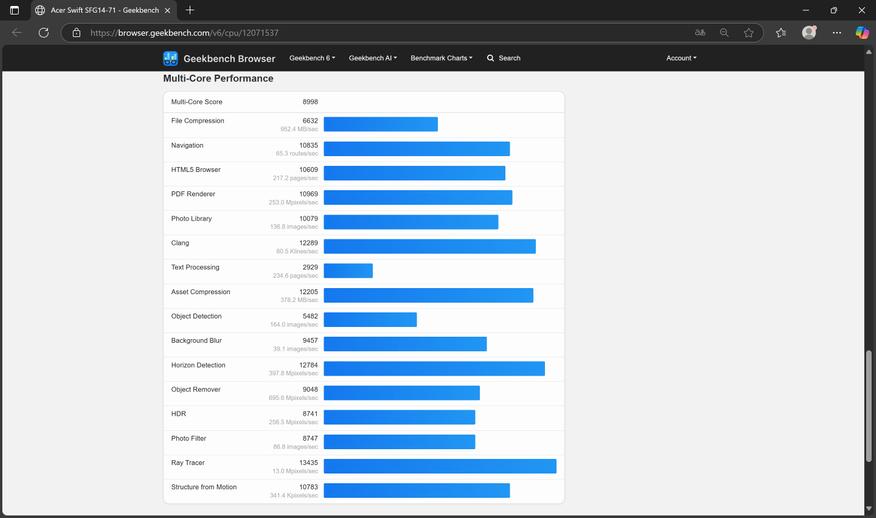The width and height of the screenshot is (876, 518).
Task: Click the Multi-Core Performance heading
Action: click(218, 79)
